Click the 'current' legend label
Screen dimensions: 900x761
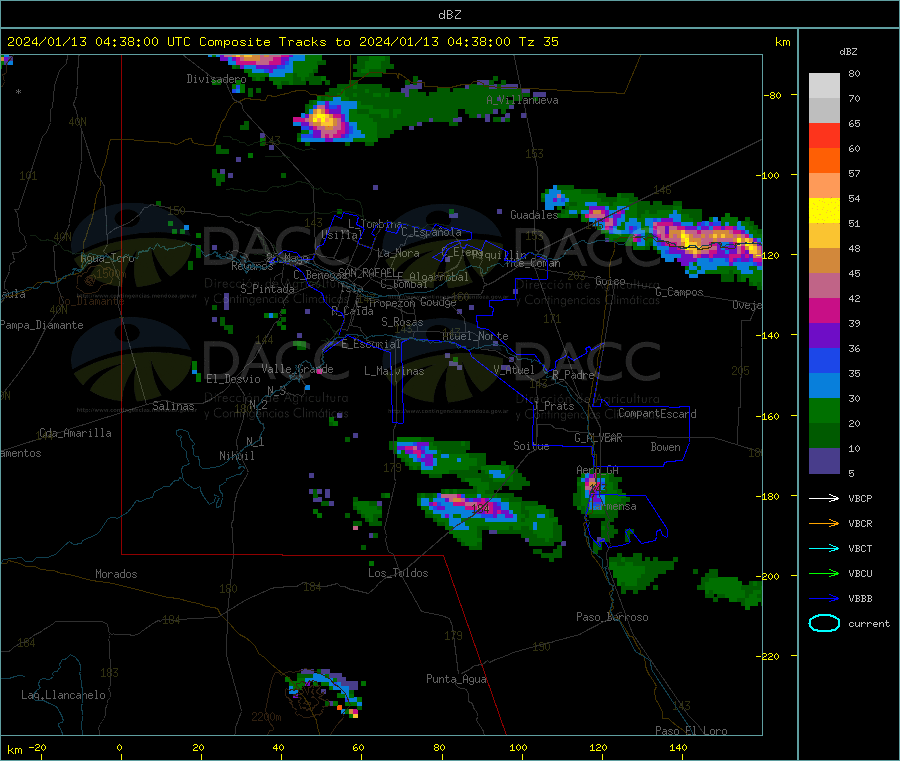click(869, 623)
